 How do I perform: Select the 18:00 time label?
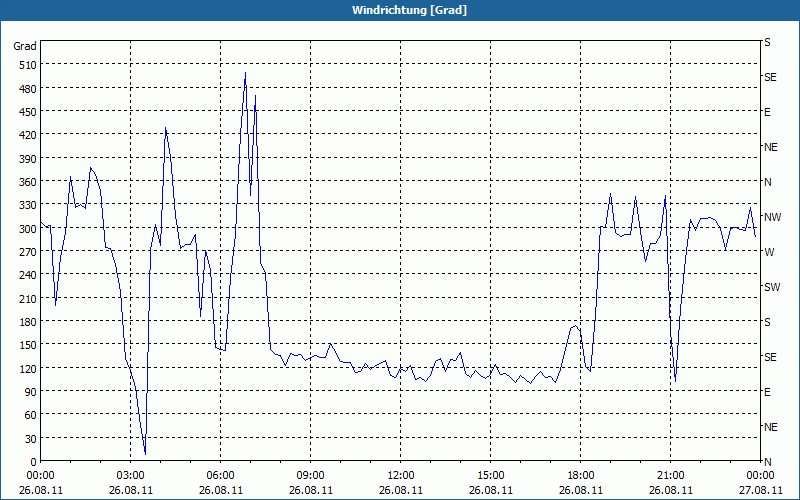581,476
